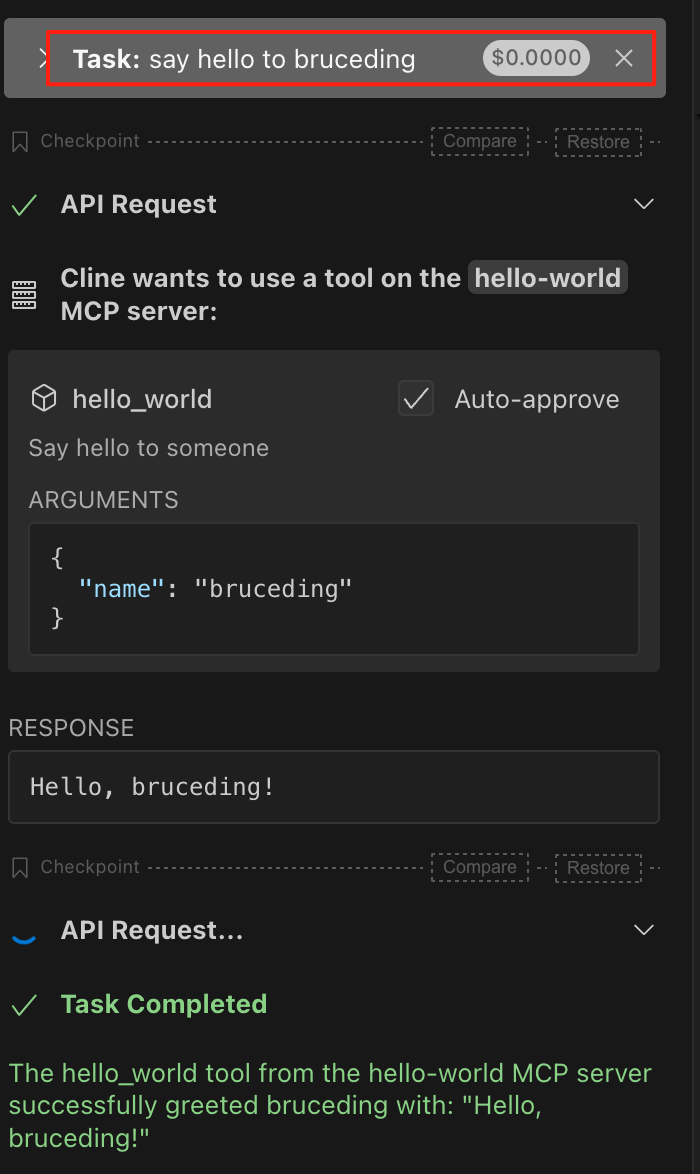This screenshot has width=700, height=1174.
Task: Toggle the Auto-approve checkbox
Action: 416,399
